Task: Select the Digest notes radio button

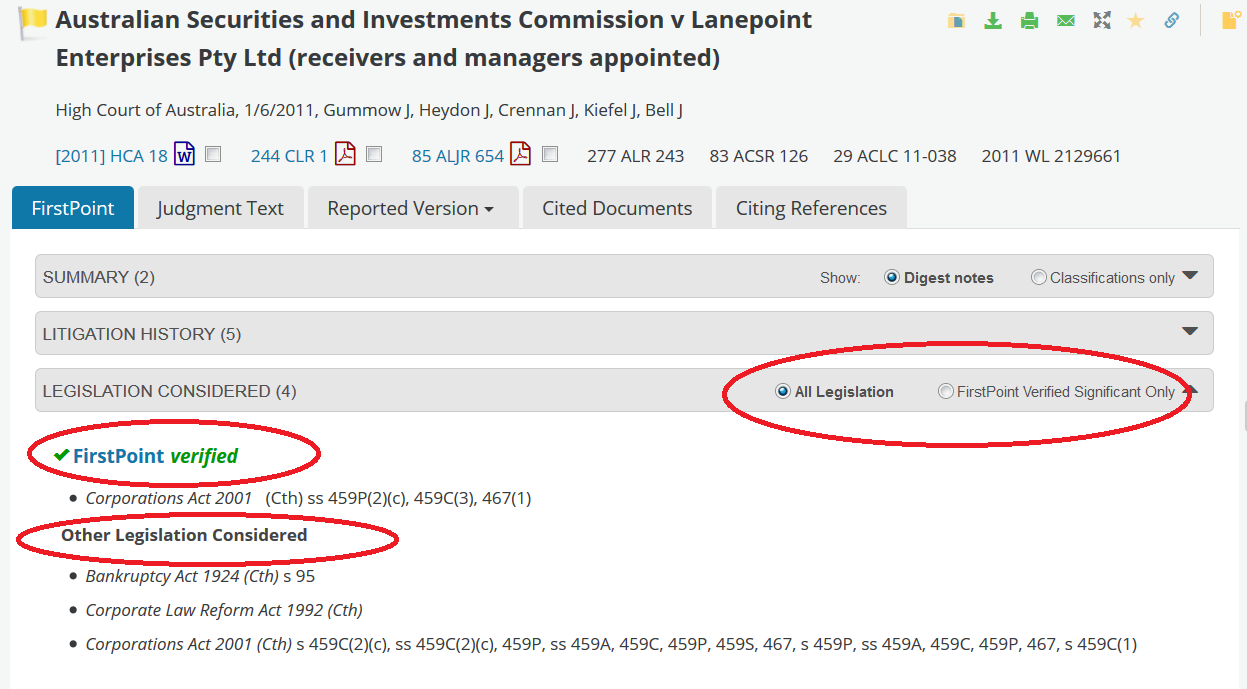Action: [892, 277]
